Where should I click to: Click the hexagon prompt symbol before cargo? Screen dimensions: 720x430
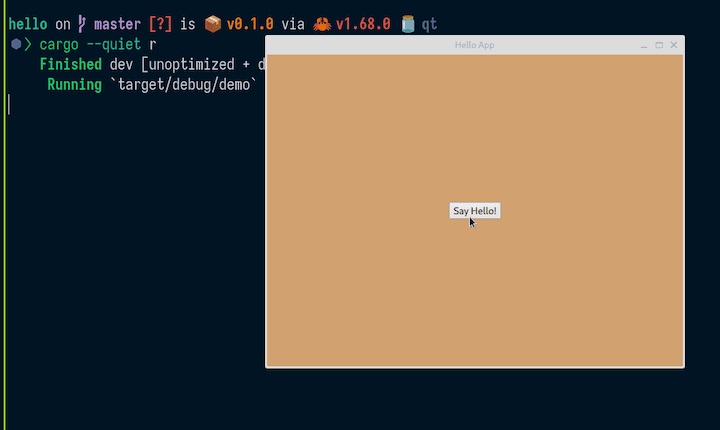click(17, 44)
